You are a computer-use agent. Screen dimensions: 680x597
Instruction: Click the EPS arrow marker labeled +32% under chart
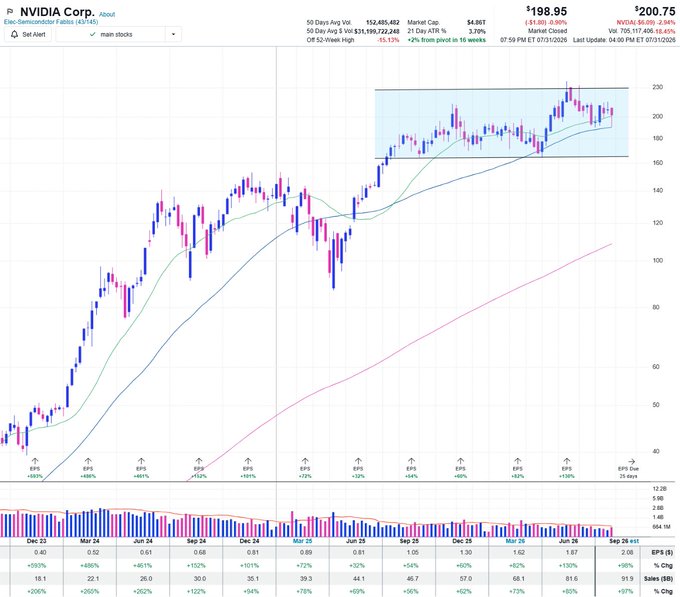[x=358, y=468]
